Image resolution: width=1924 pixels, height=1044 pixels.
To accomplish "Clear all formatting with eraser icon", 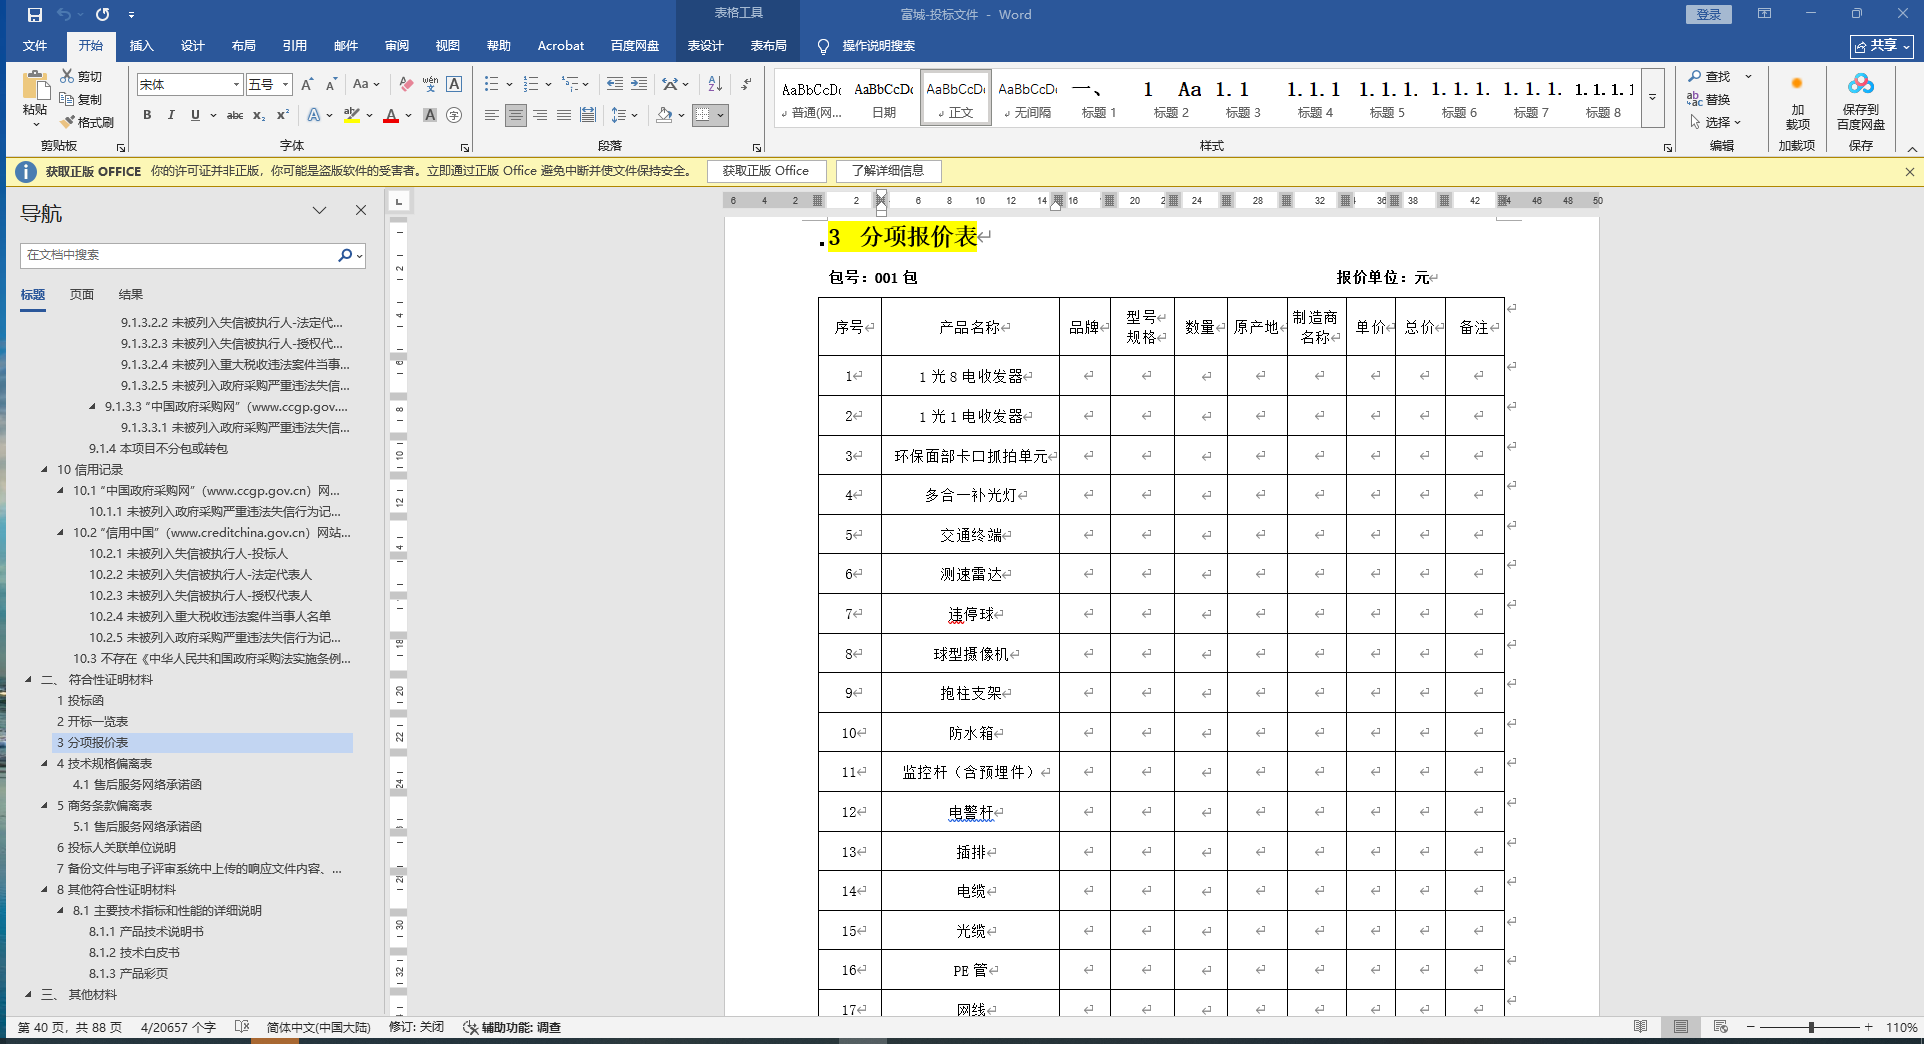I will [406, 84].
